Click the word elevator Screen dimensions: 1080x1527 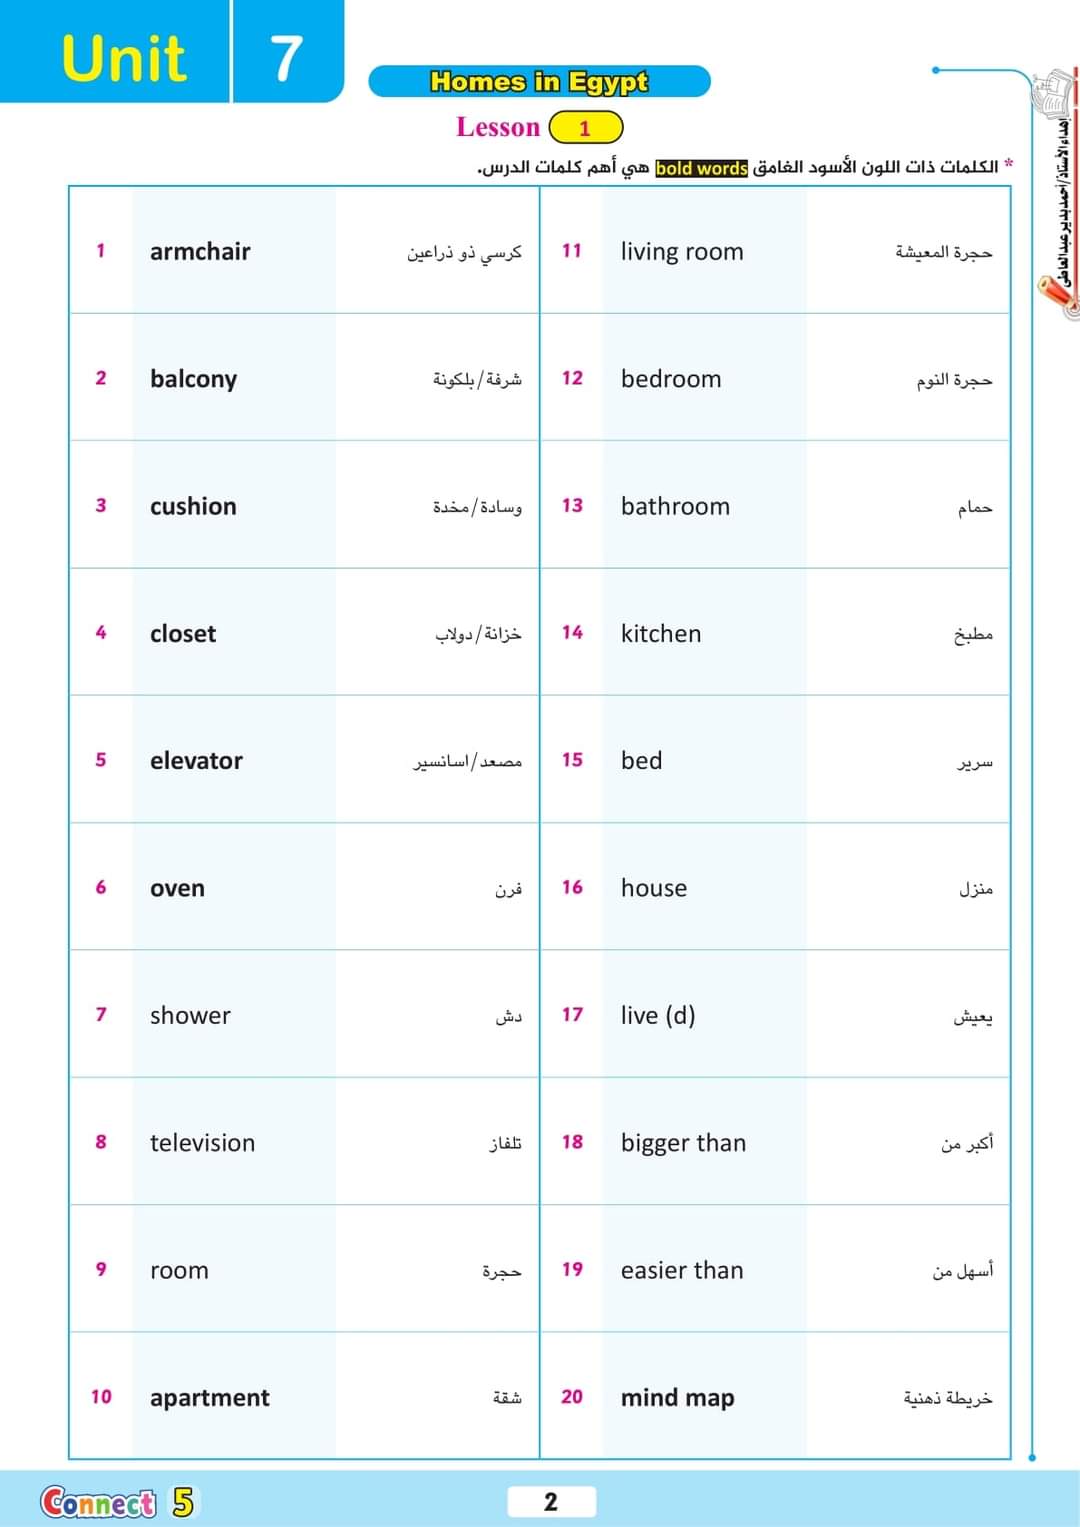pos(196,761)
